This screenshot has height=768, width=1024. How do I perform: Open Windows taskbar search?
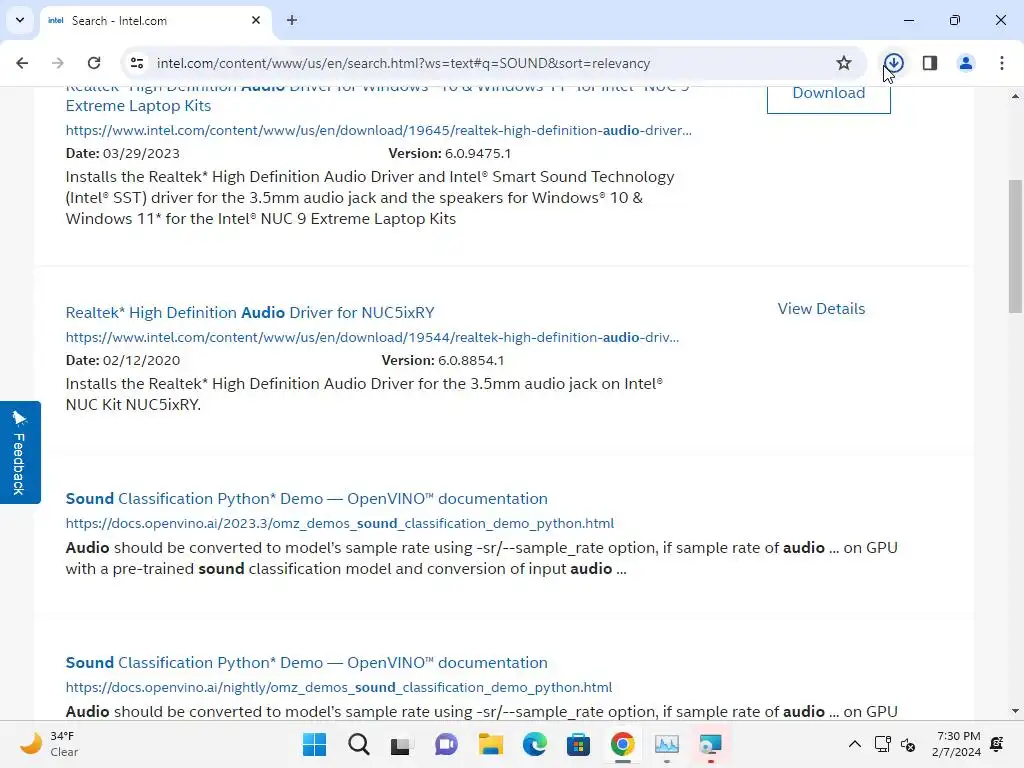[359, 744]
